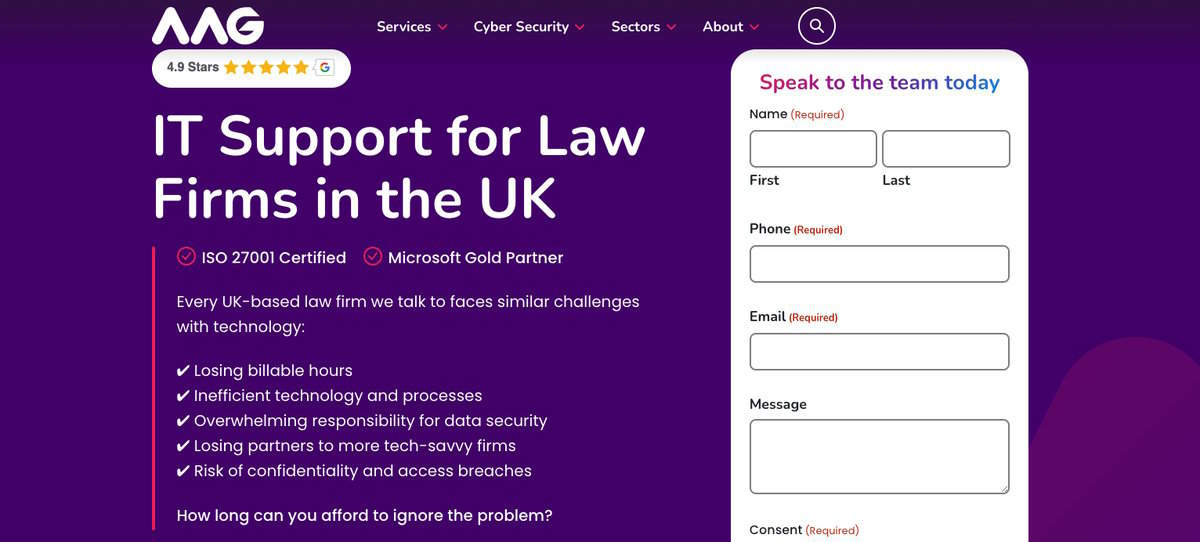Click the five gold stars rating

(x=266, y=67)
